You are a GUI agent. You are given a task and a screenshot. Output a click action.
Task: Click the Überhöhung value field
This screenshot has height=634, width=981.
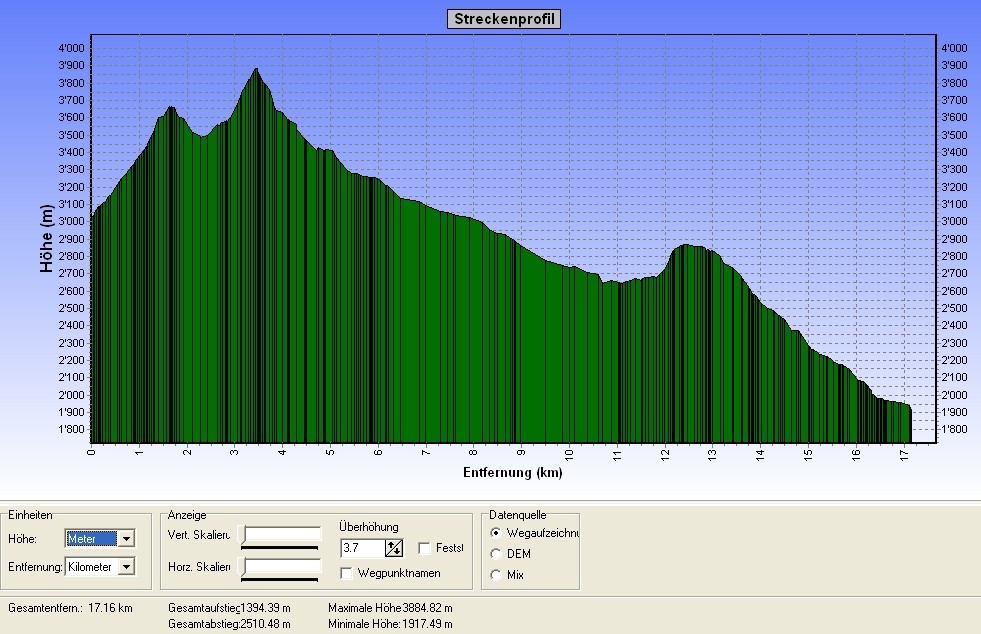coord(361,548)
